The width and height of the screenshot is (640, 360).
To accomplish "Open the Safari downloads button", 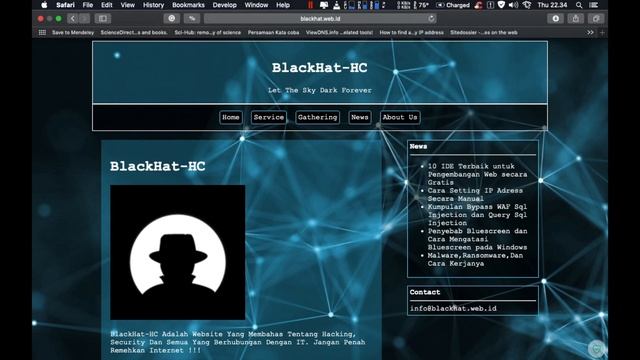I will click(x=556, y=18).
